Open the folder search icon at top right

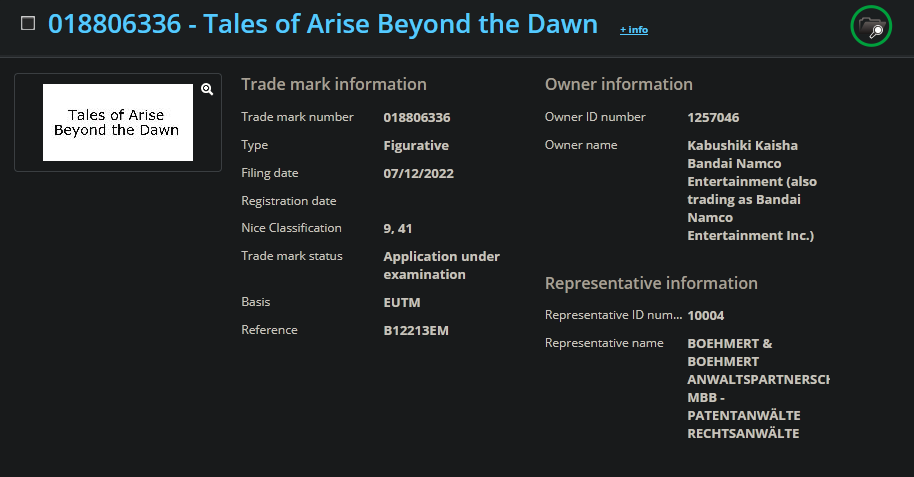871,26
